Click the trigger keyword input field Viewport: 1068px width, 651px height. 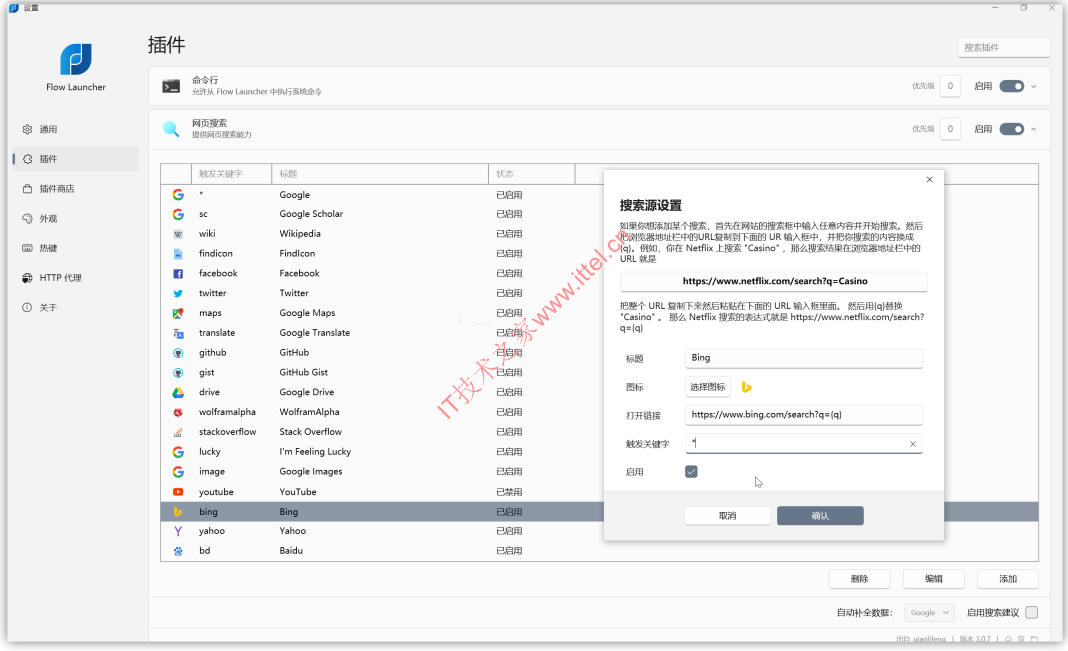(804, 443)
